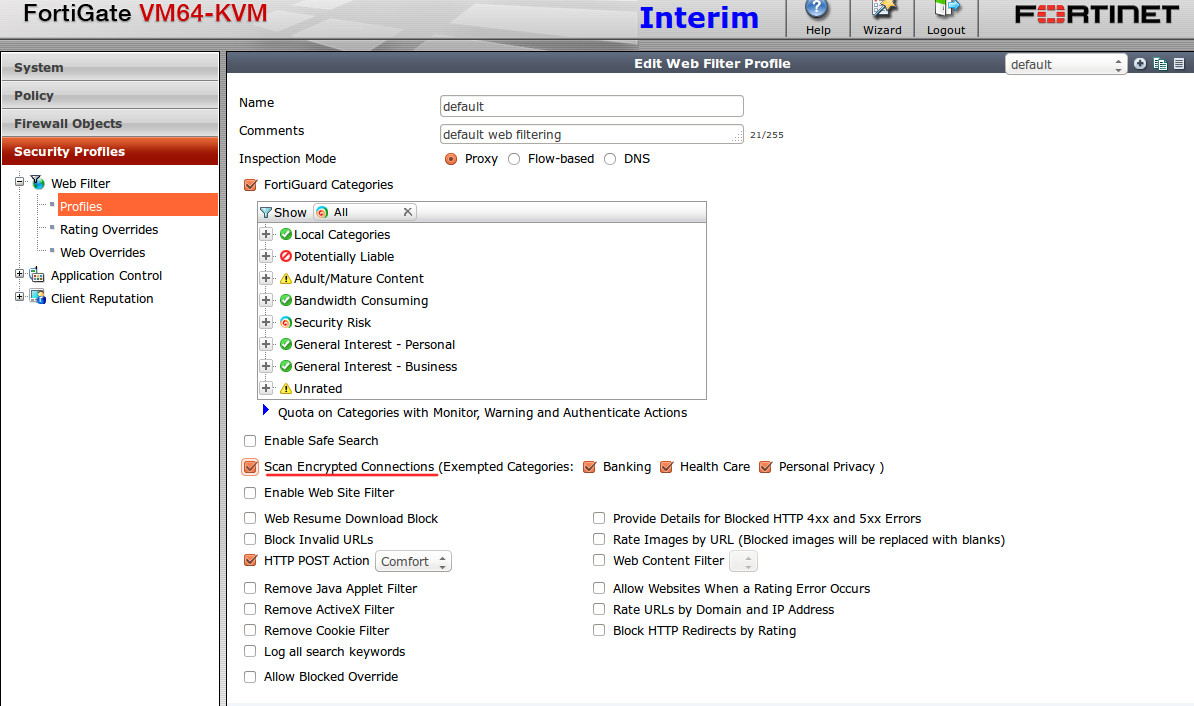Open the System menu section
This screenshot has height=706, width=1194.
pos(110,67)
